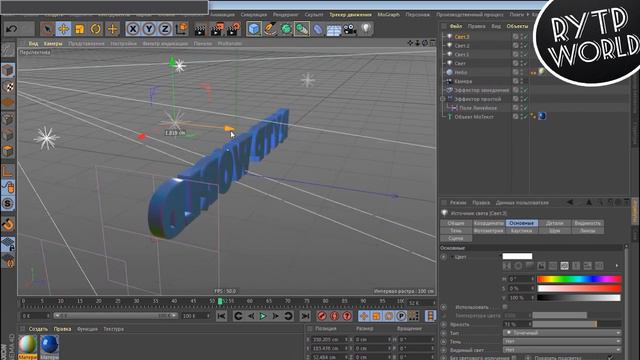Add a cube primitive object
This screenshot has height=360, width=640.
254,29
